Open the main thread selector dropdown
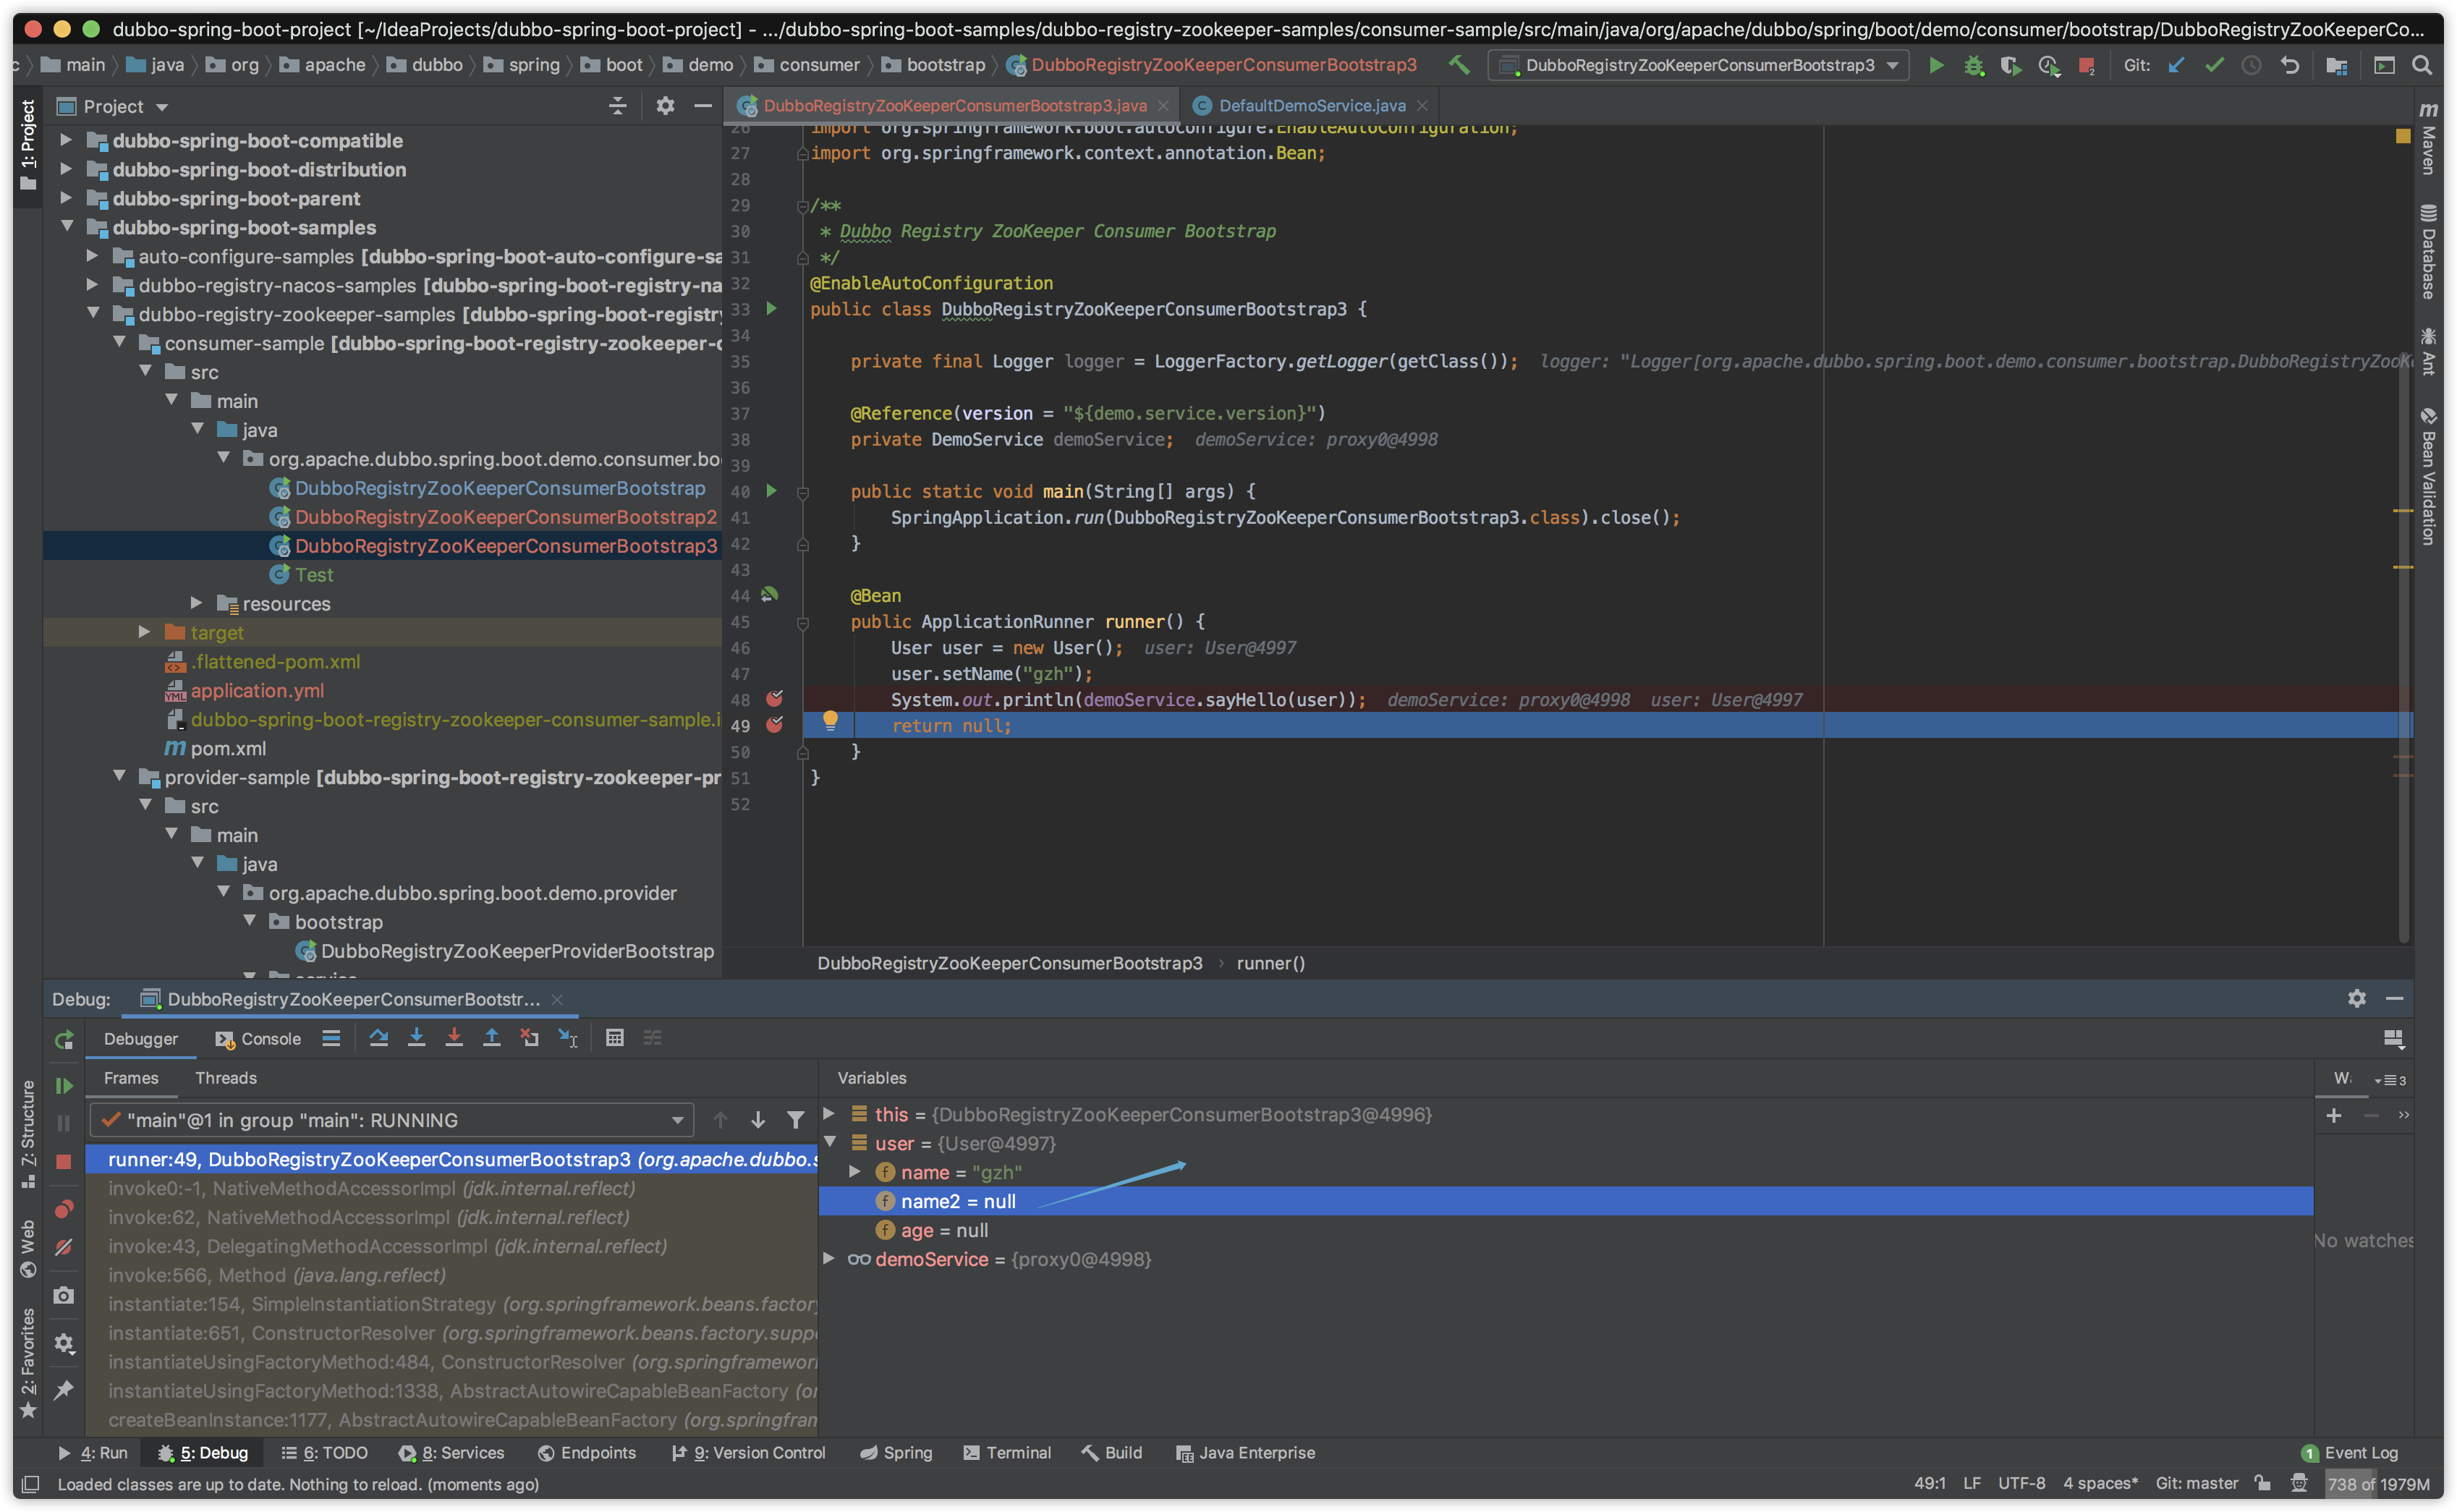Viewport: 2457px width, 1512px height. click(x=391, y=1120)
